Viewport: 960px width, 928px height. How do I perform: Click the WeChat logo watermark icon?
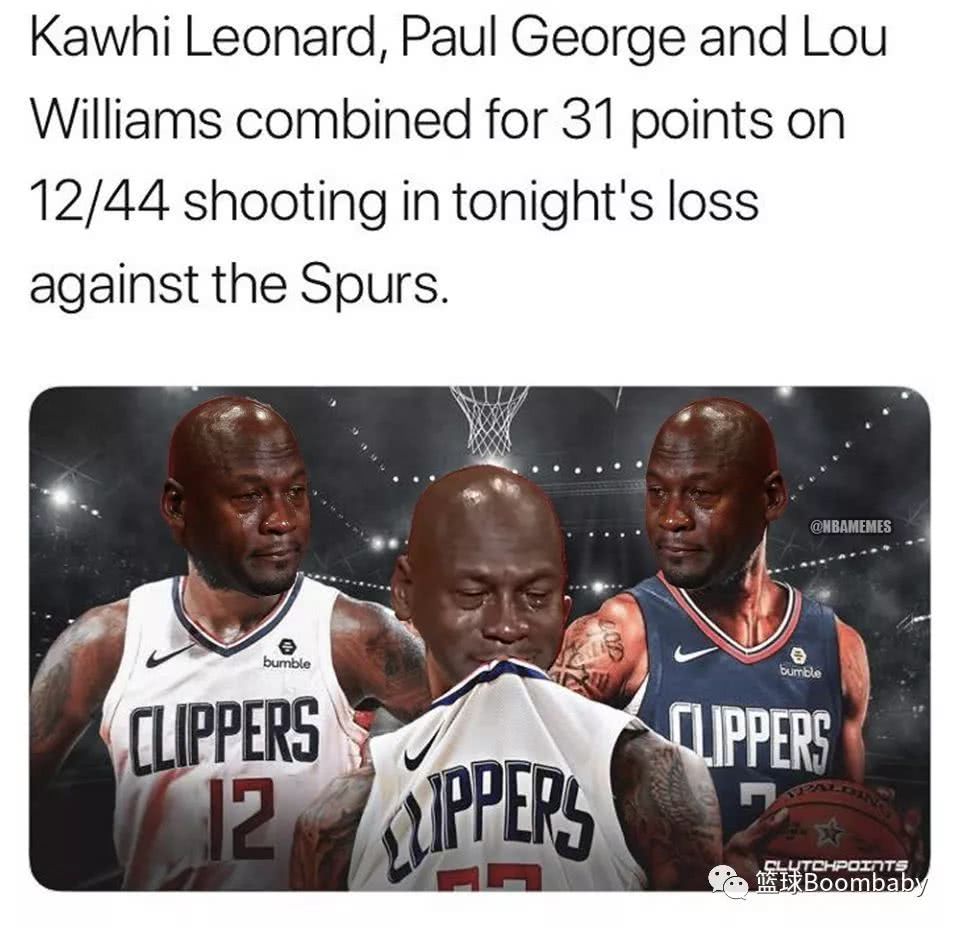coord(729,881)
